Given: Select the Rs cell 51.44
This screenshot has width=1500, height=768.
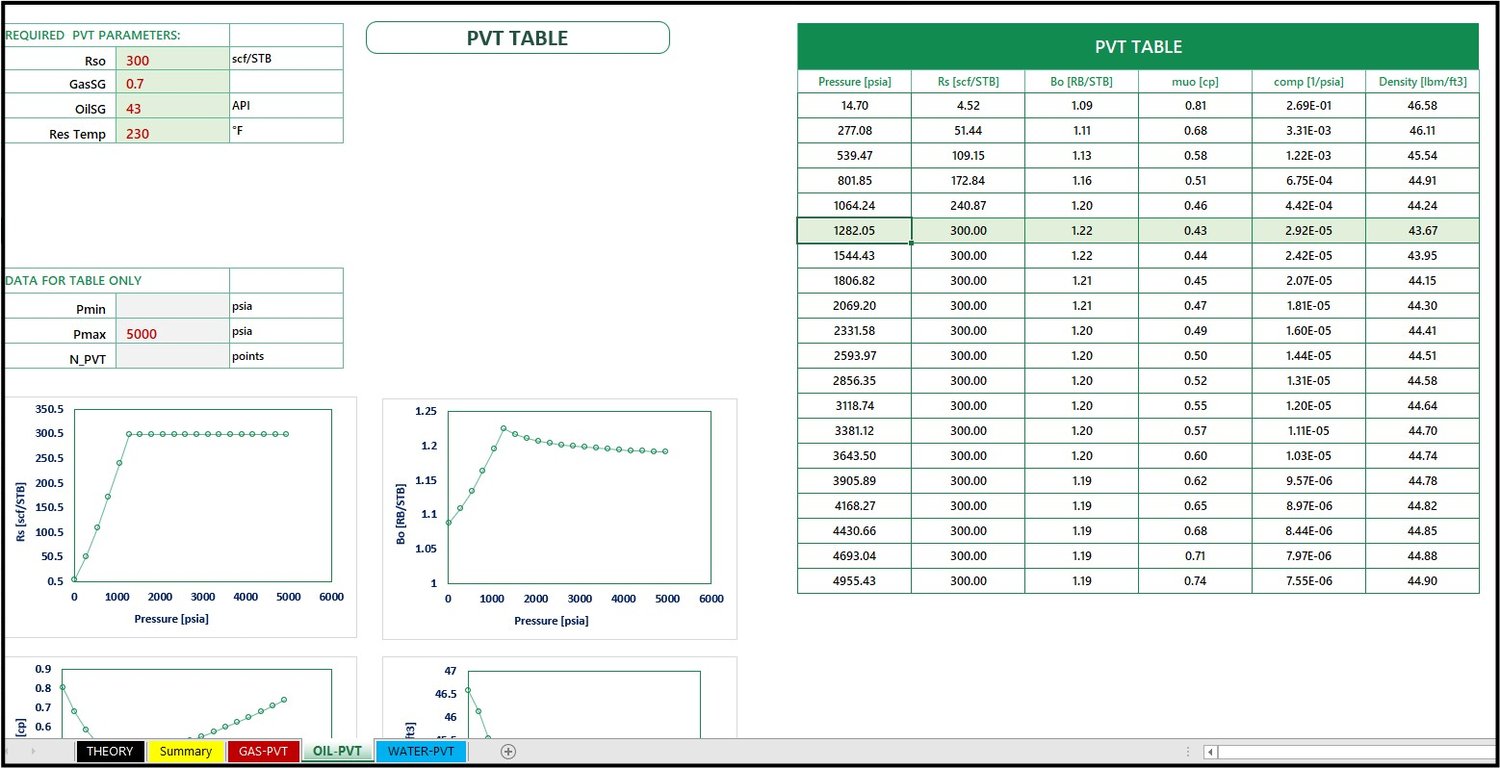Looking at the screenshot, I should (x=968, y=130).
